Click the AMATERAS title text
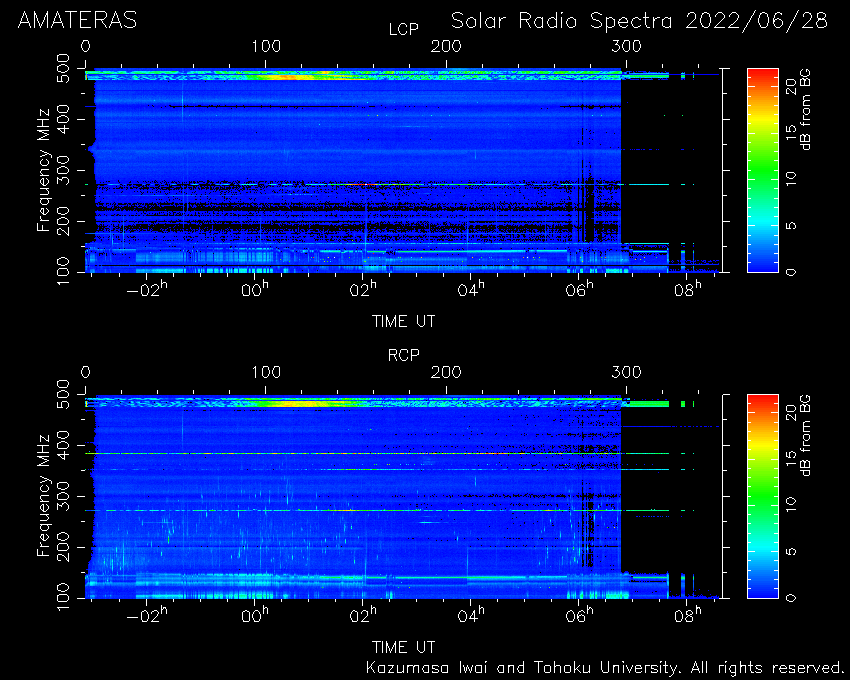The width and height of the screenshot is (850, 680). pos(78,21)
